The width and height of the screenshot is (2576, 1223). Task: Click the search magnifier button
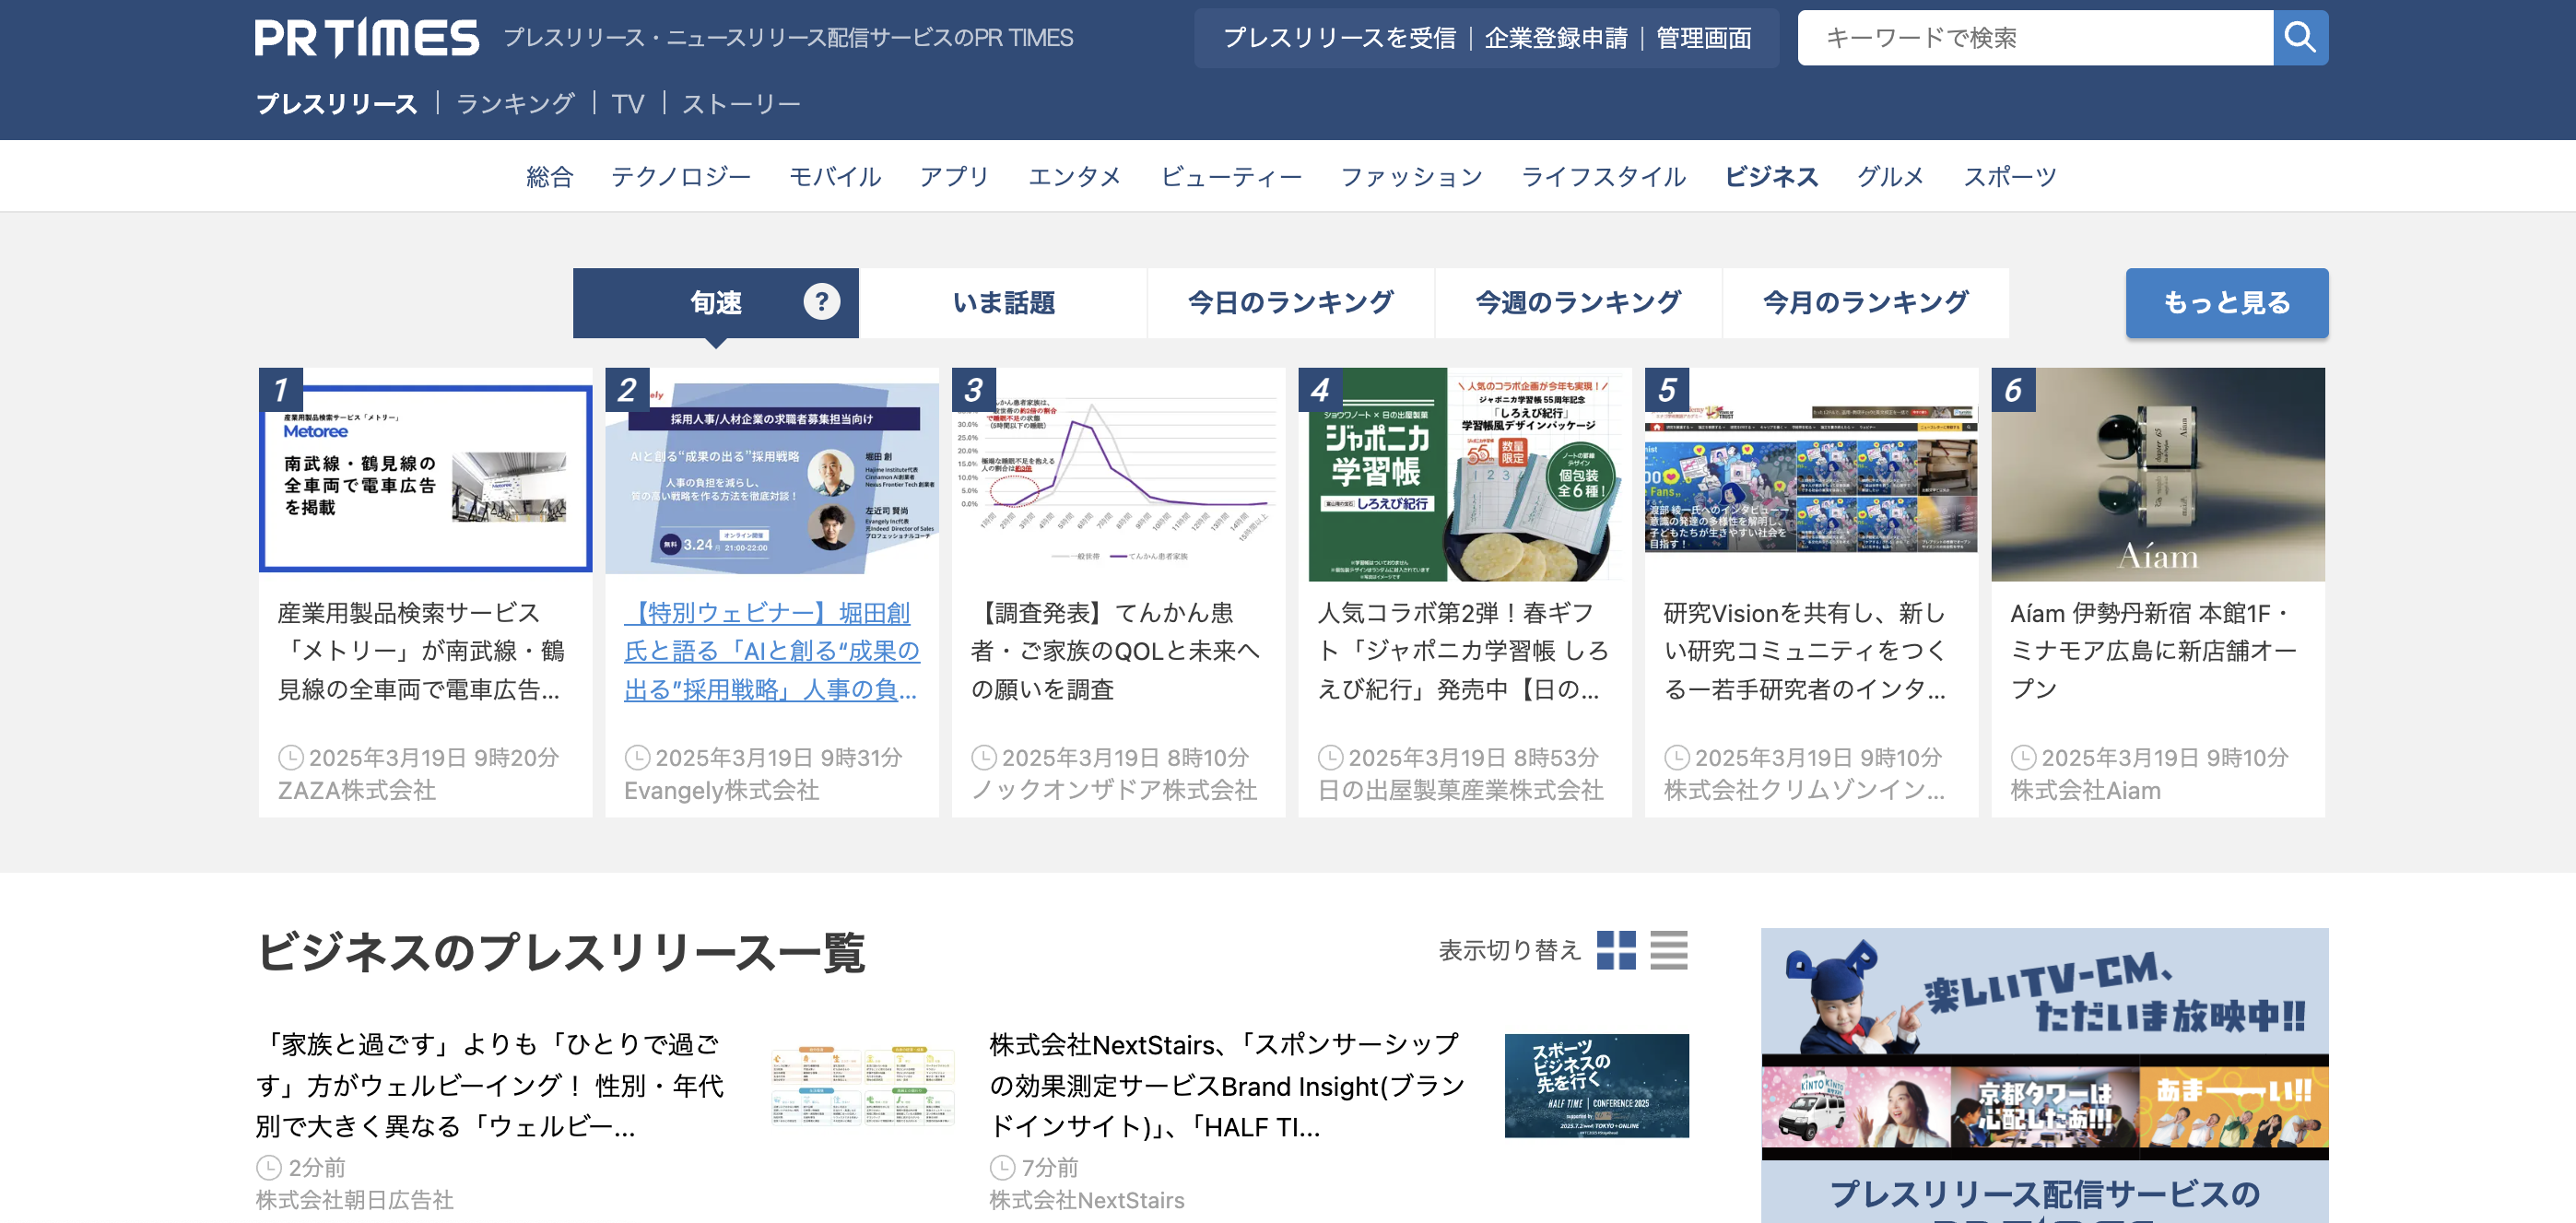tap(2300, 38)
